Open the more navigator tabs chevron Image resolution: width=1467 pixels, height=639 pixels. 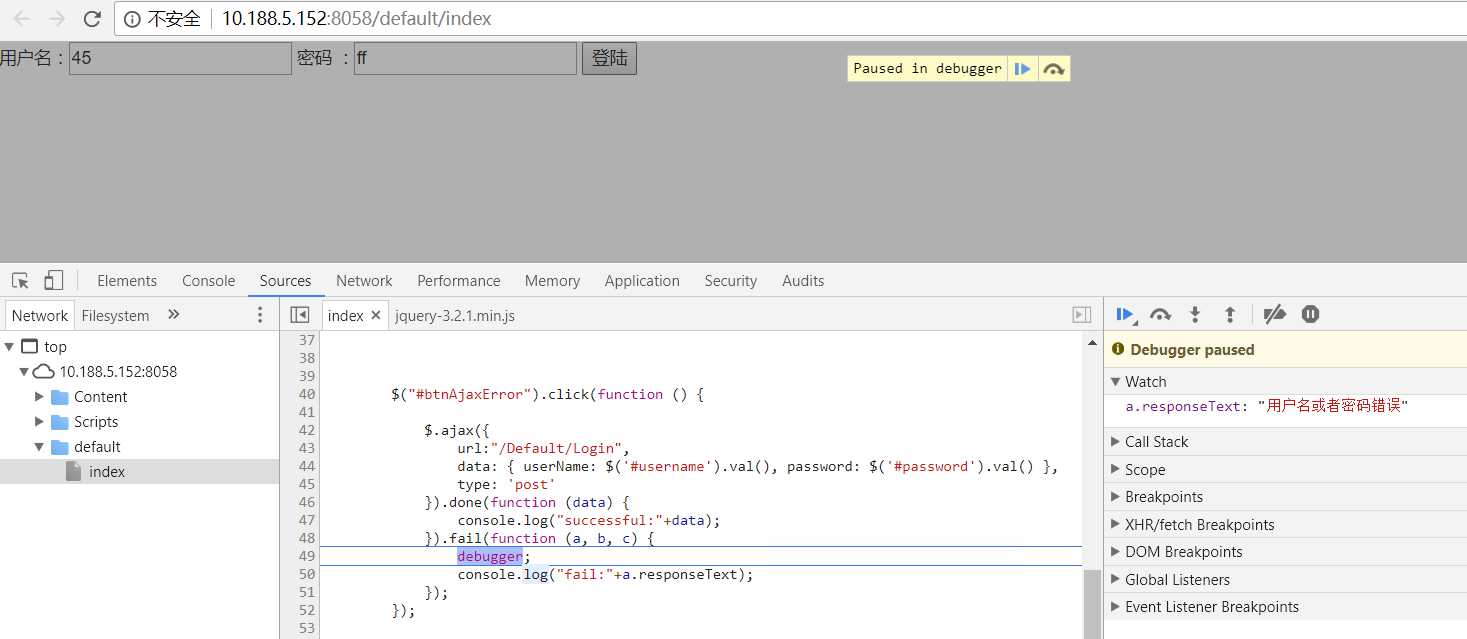point(173,315)
